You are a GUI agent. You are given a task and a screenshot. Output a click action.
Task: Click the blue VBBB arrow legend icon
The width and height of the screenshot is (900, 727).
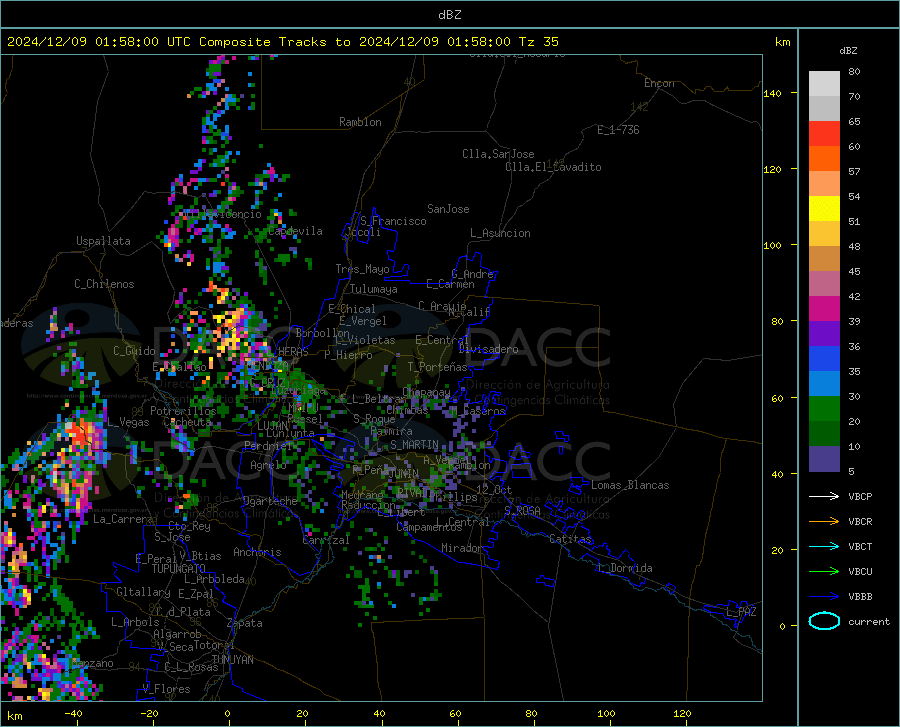824,596
